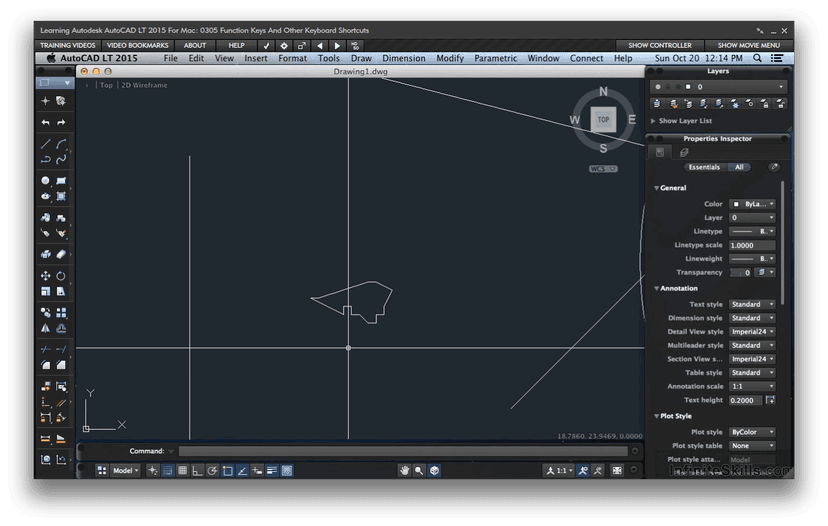Viewport: 828px width, 526px height.
Task: Click the Linetype scale 1.0000 field
Action: point(752,245)
